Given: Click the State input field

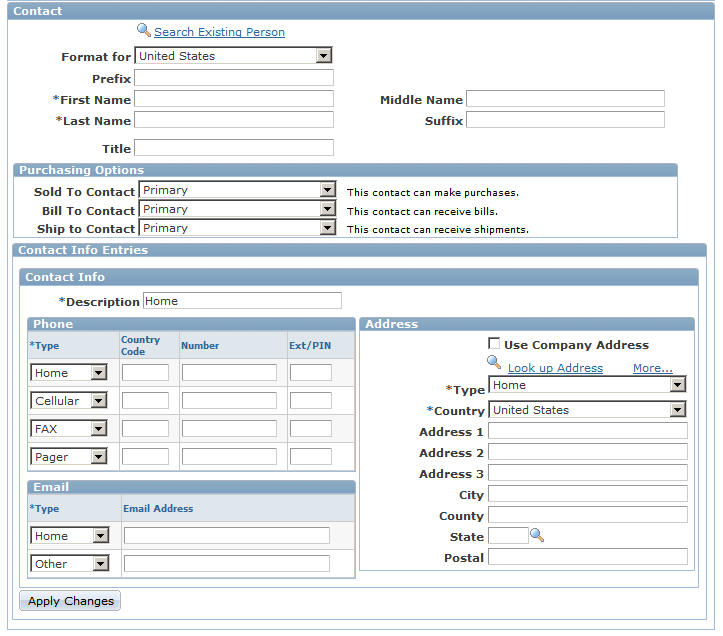Looking at the screenshot, I should (x=509, y=536).
